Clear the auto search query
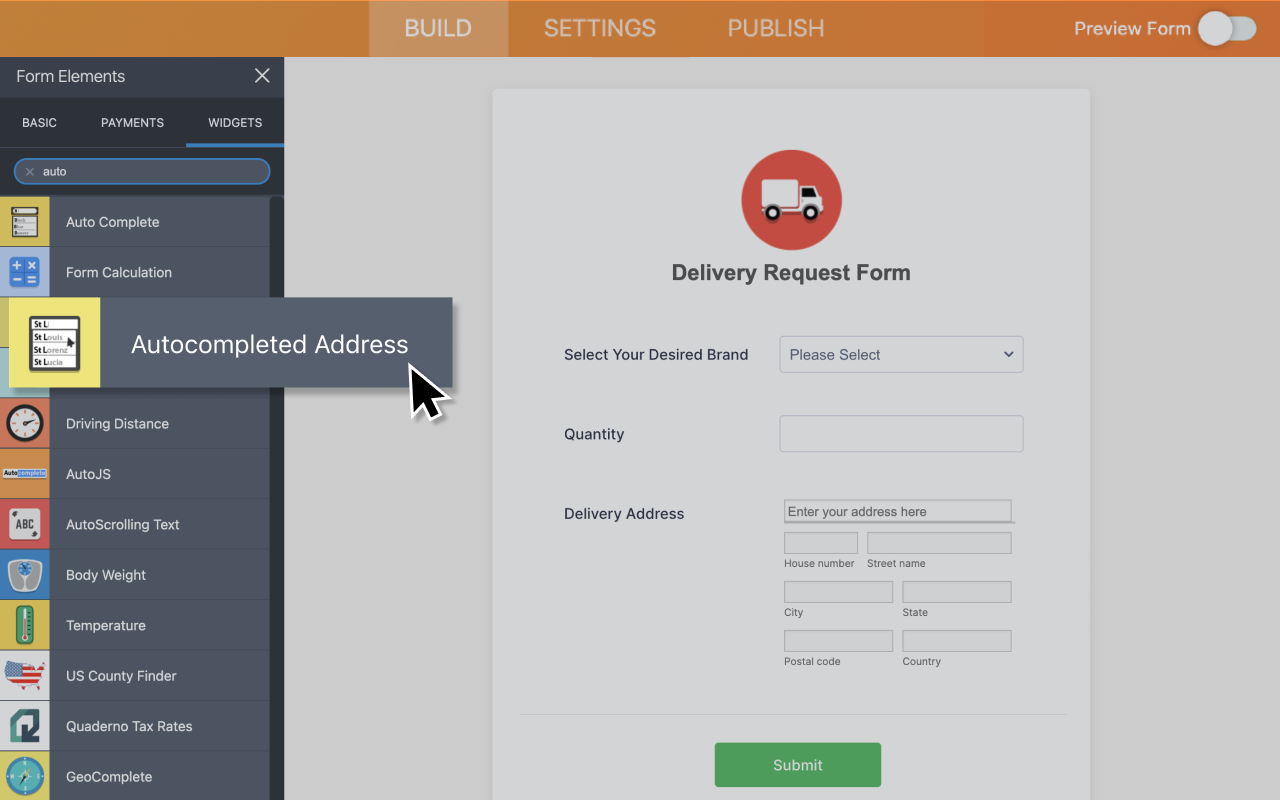Image resolution: width=1280 pixels, height=800 pixels. click(x=30, y=171)
